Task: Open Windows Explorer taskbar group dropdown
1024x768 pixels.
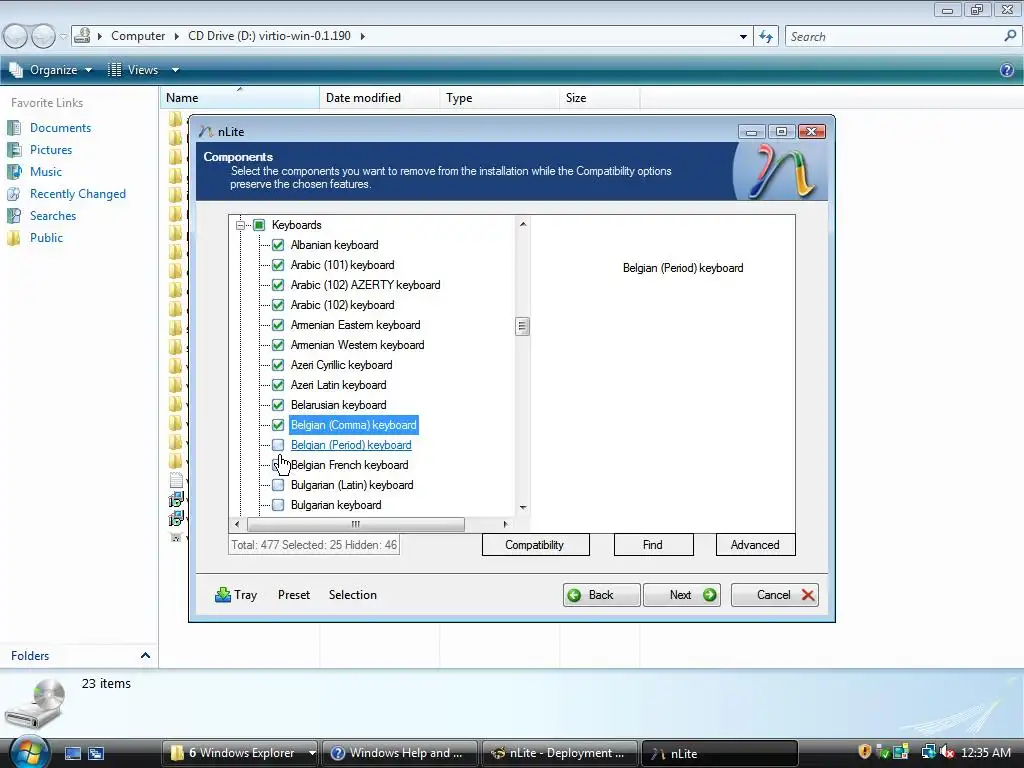Action: (312, 753)
